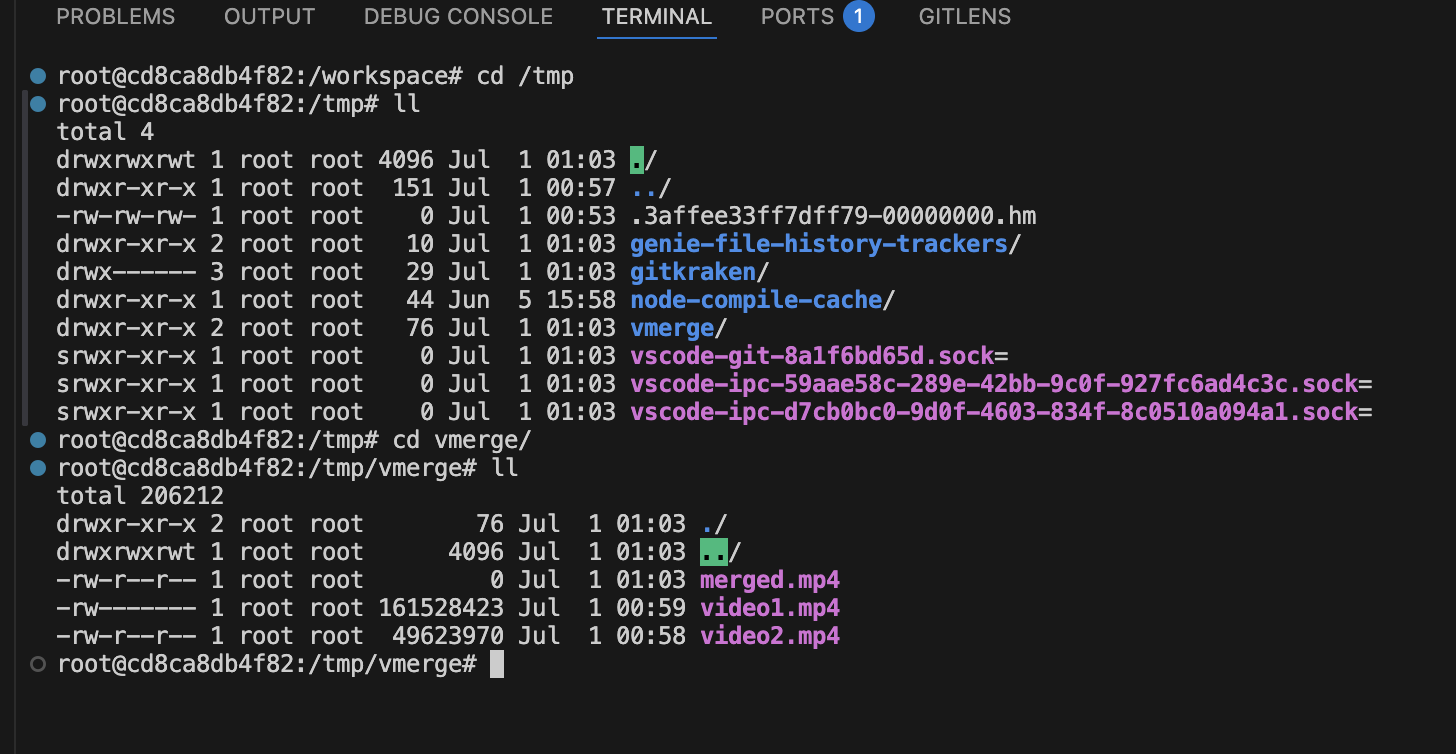This screenshot has height=754, width=1456.
Task: Click merged.mp4 file name
Action: click(x=770, y=580)
